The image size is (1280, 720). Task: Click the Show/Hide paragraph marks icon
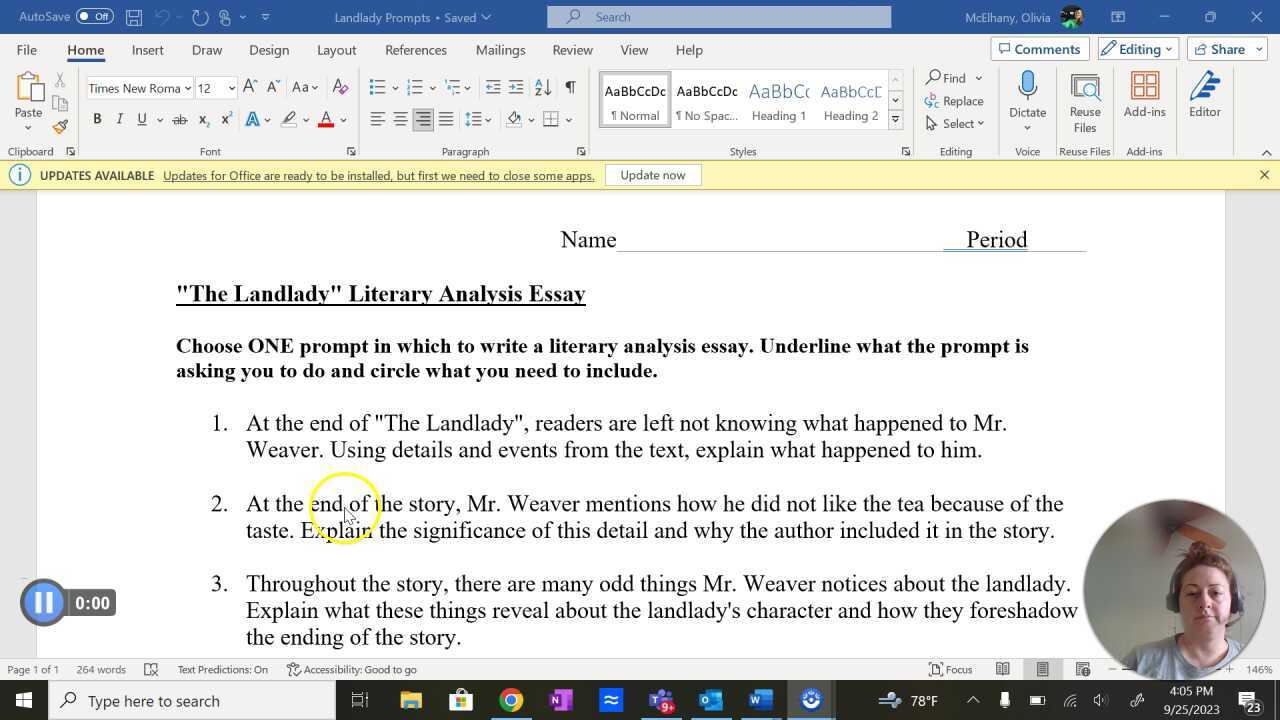coord(570,88)
